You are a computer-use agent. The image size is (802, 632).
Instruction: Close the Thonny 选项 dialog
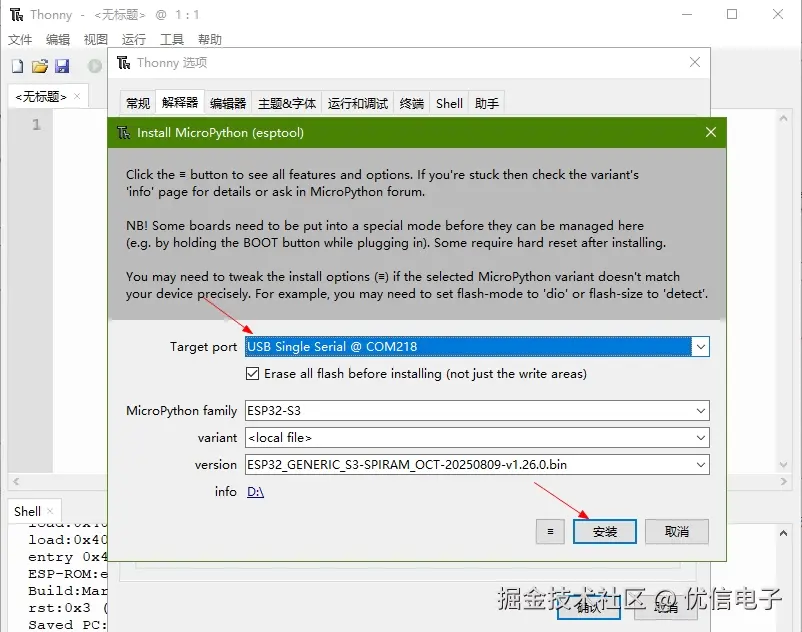[695, 62]
